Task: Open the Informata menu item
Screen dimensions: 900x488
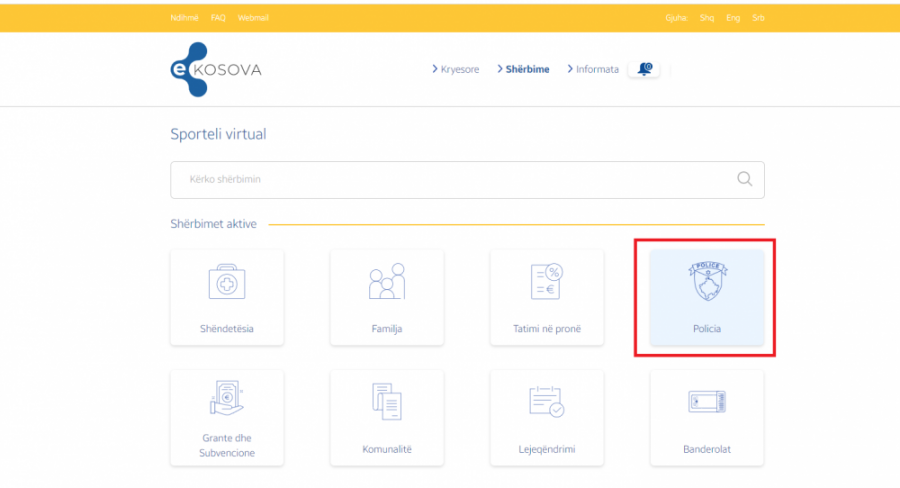Action: (597, 69)
